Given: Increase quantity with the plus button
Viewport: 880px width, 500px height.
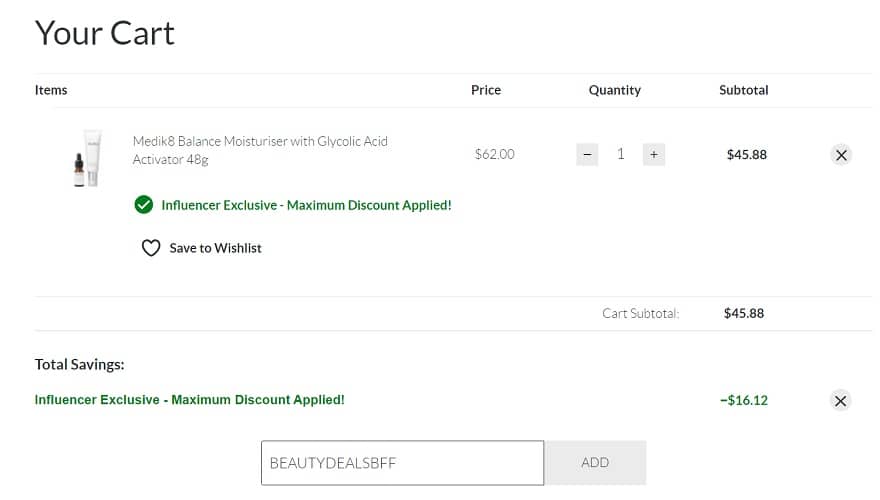Looking at the screenshot, I should point(653,154).
